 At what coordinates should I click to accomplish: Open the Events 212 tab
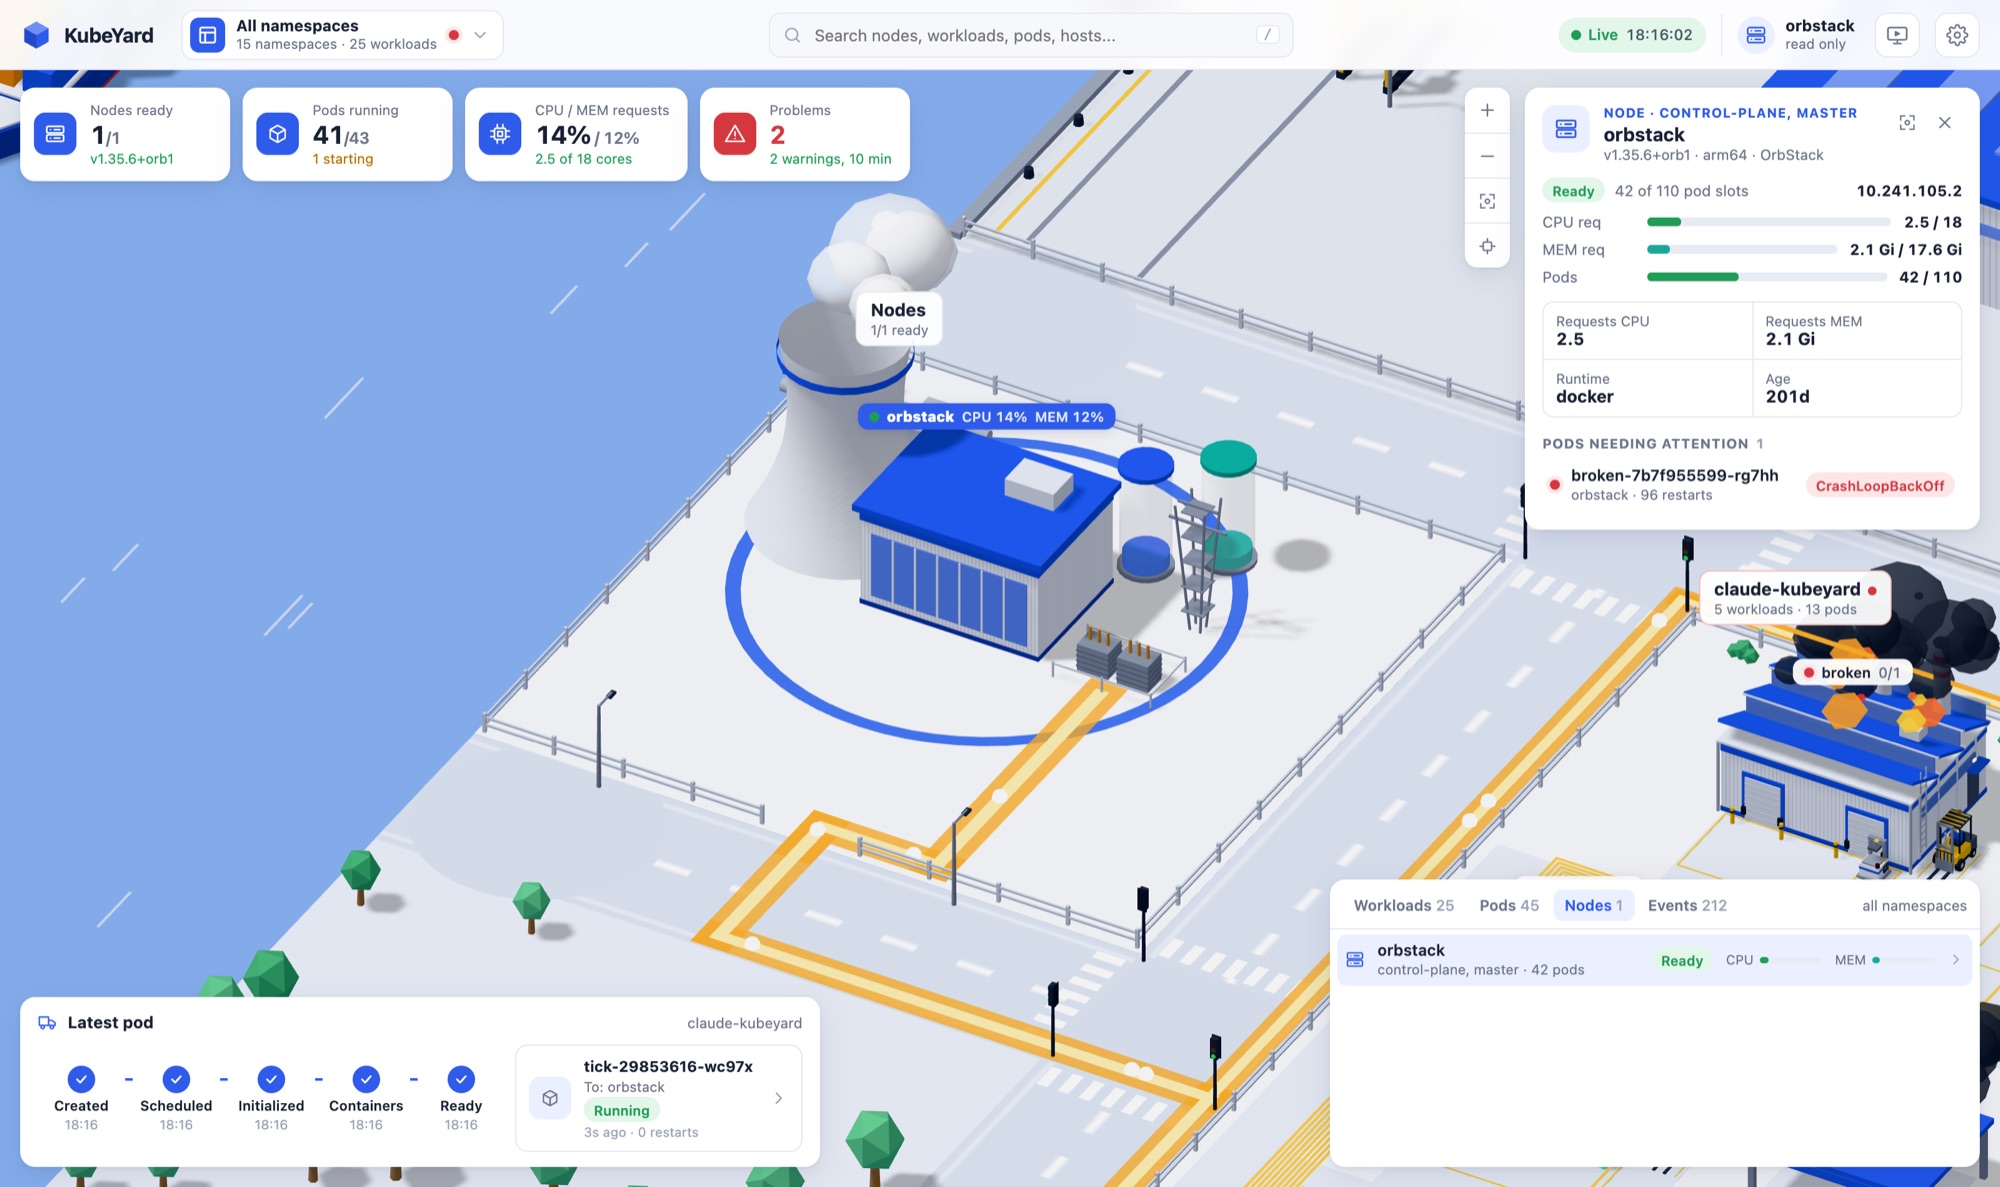click(1687, 905)
